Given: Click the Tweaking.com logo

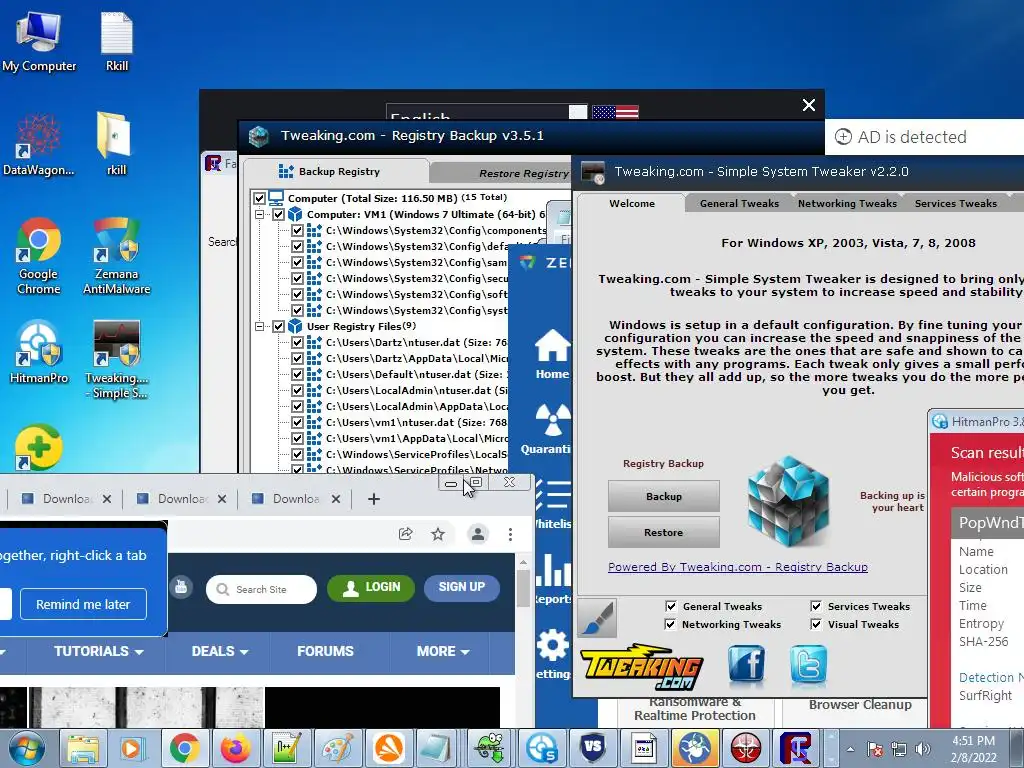Looking at the screenshot, I should click(641, 667).
